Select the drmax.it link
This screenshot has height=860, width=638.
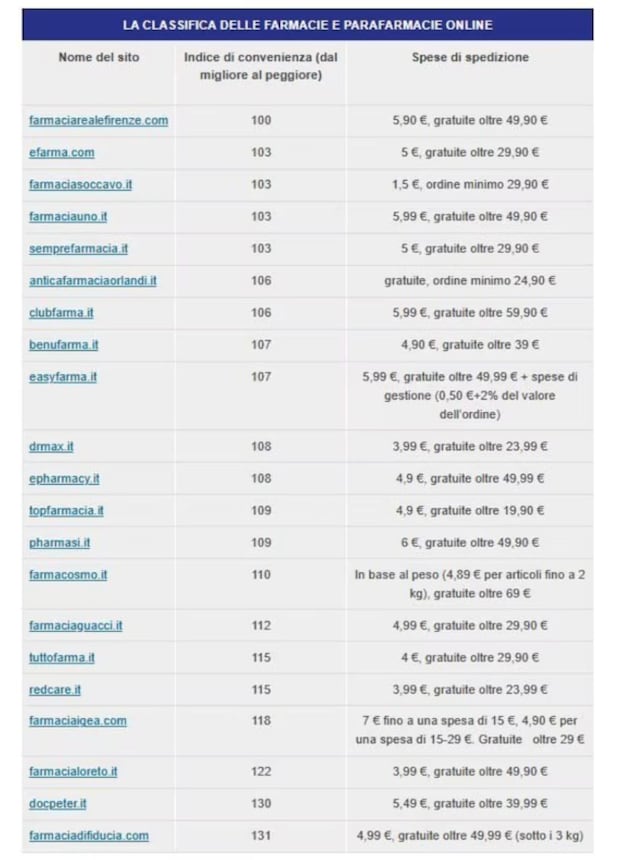[51, 446]
